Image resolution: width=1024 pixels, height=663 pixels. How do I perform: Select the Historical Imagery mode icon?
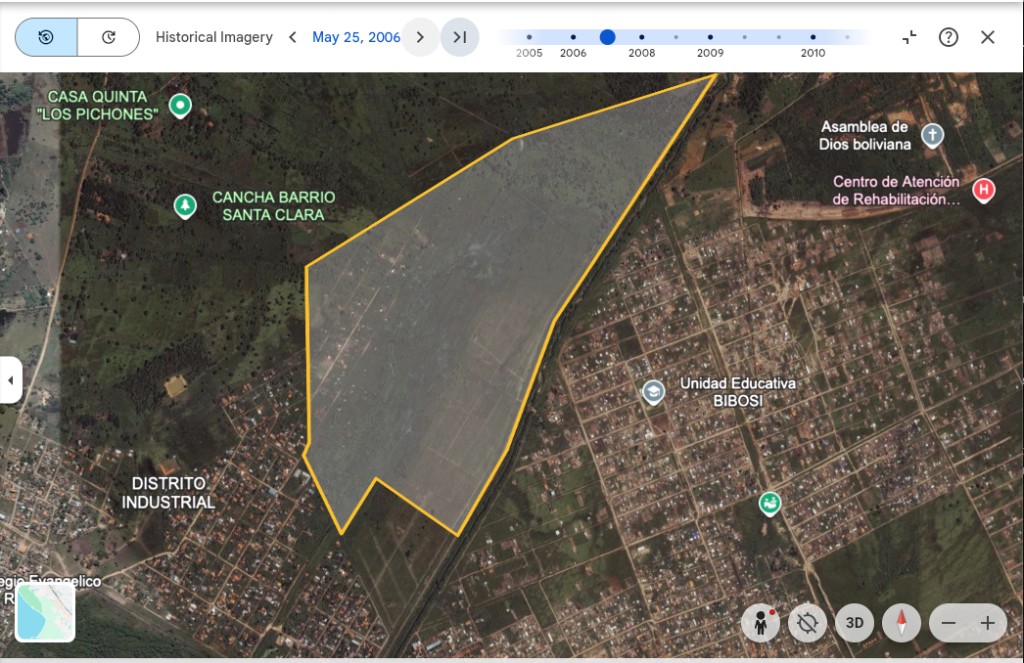[46, 37]
